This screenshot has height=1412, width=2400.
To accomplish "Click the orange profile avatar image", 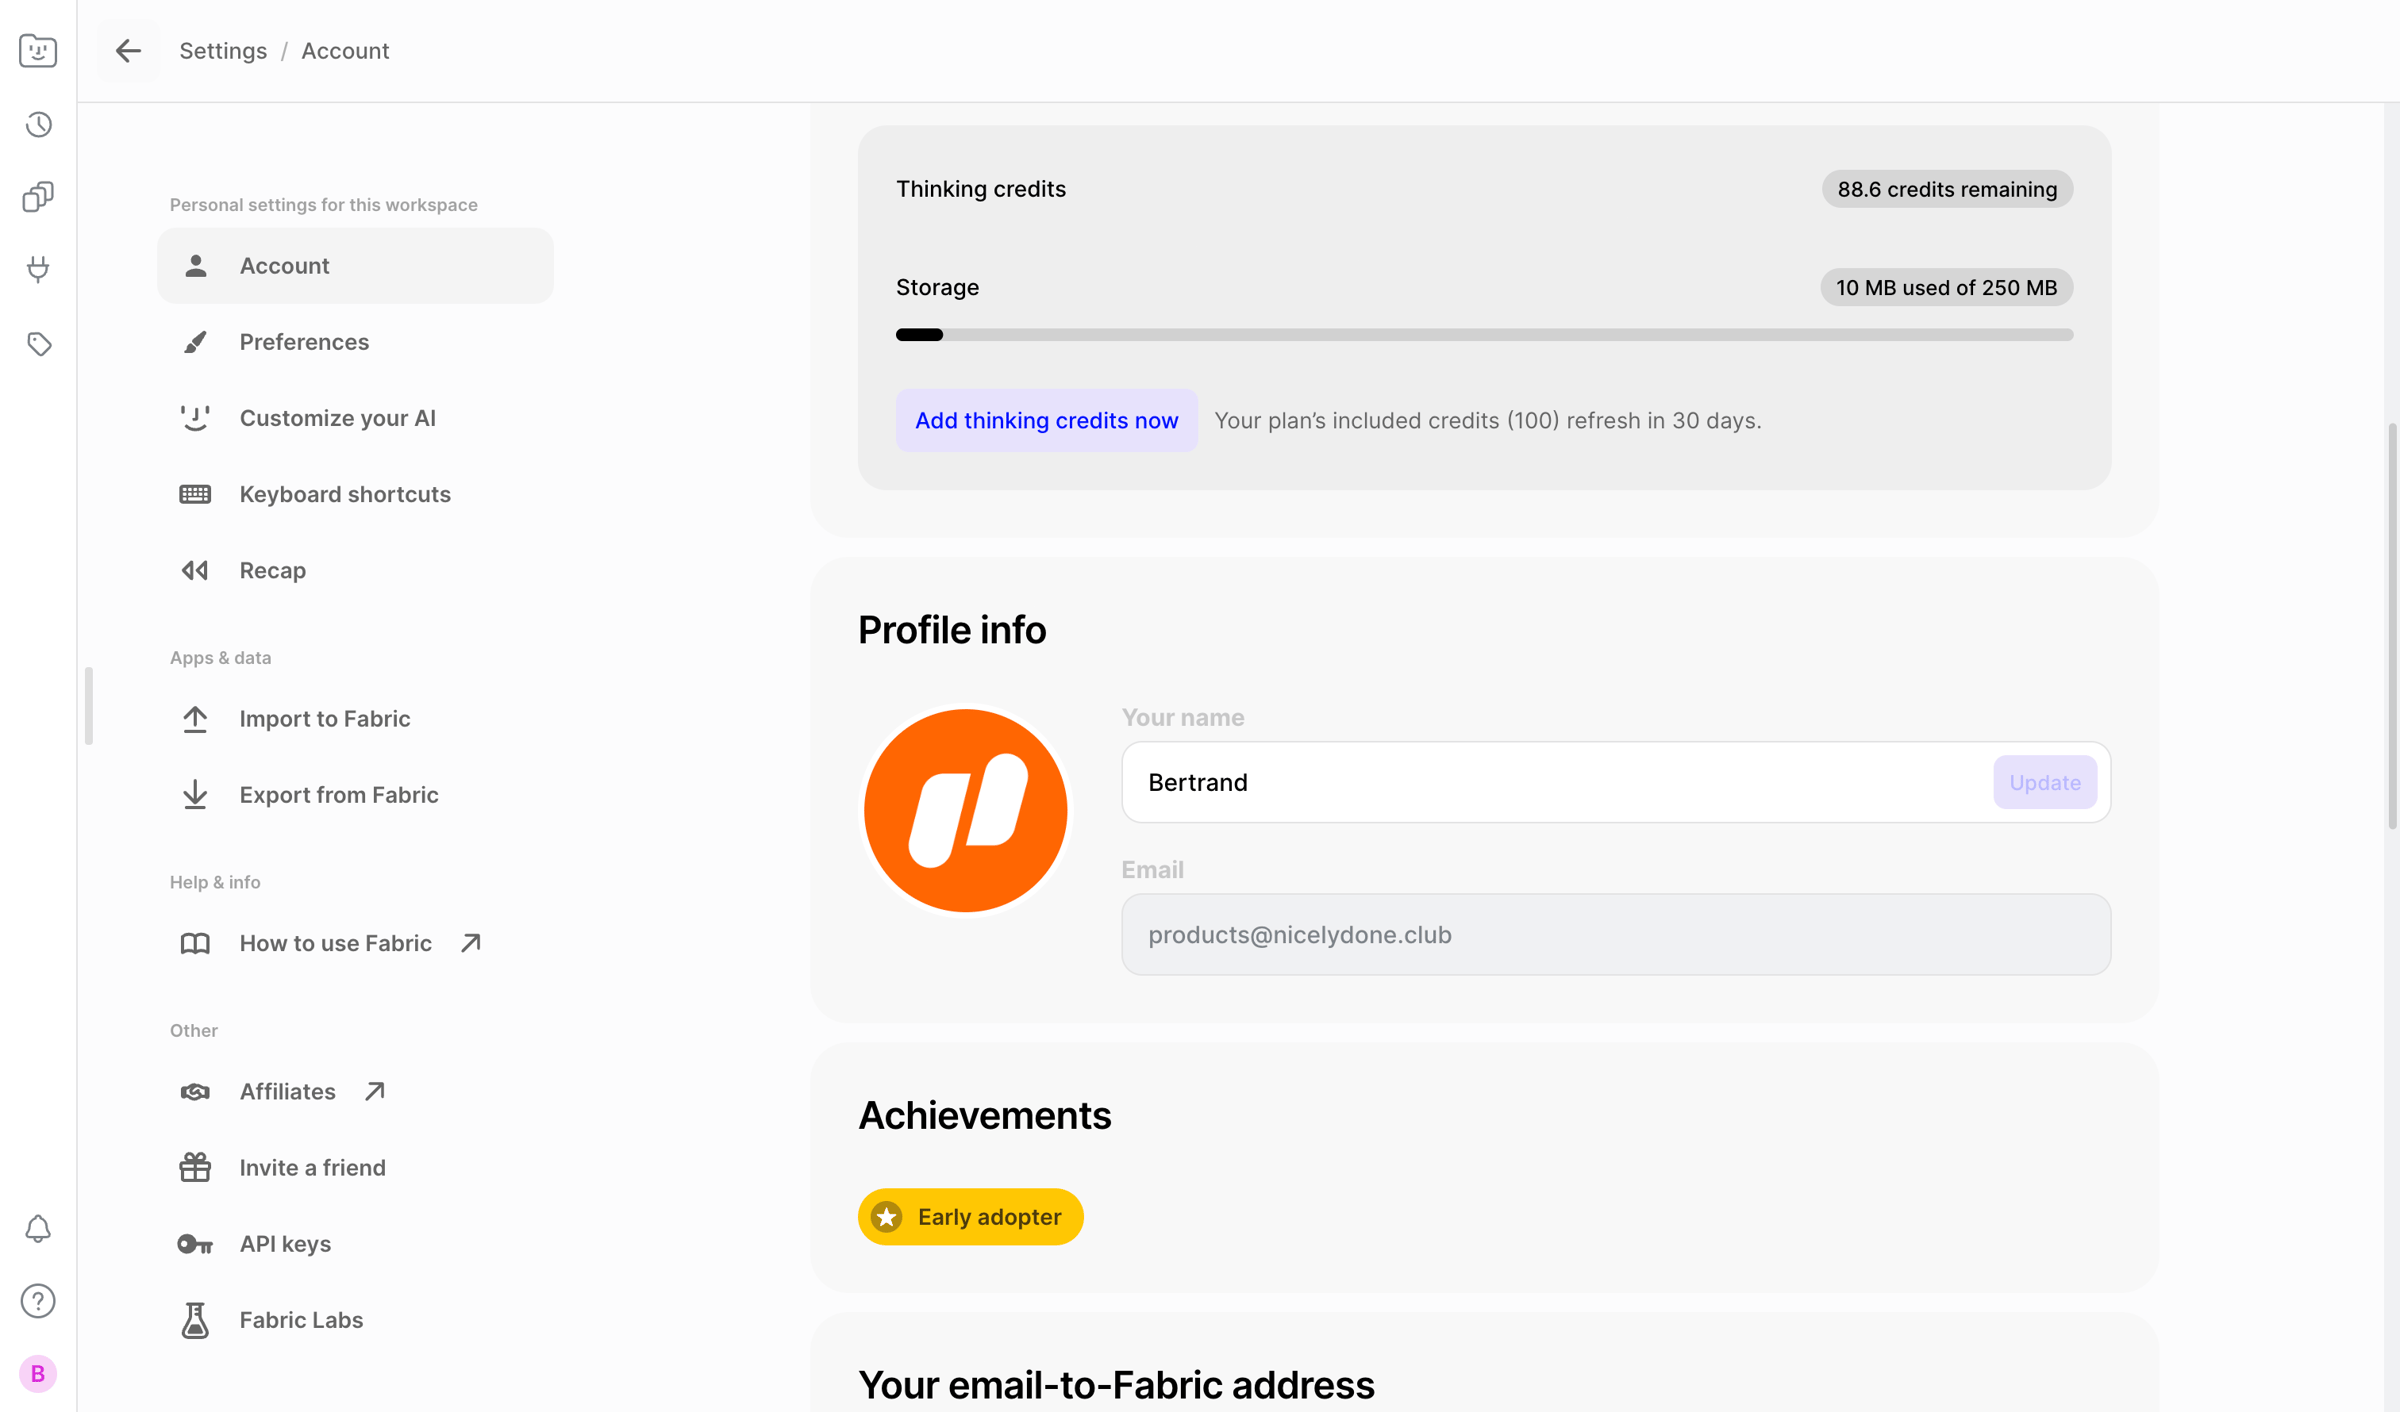I will pyautogui.click(x=965, y=811).
